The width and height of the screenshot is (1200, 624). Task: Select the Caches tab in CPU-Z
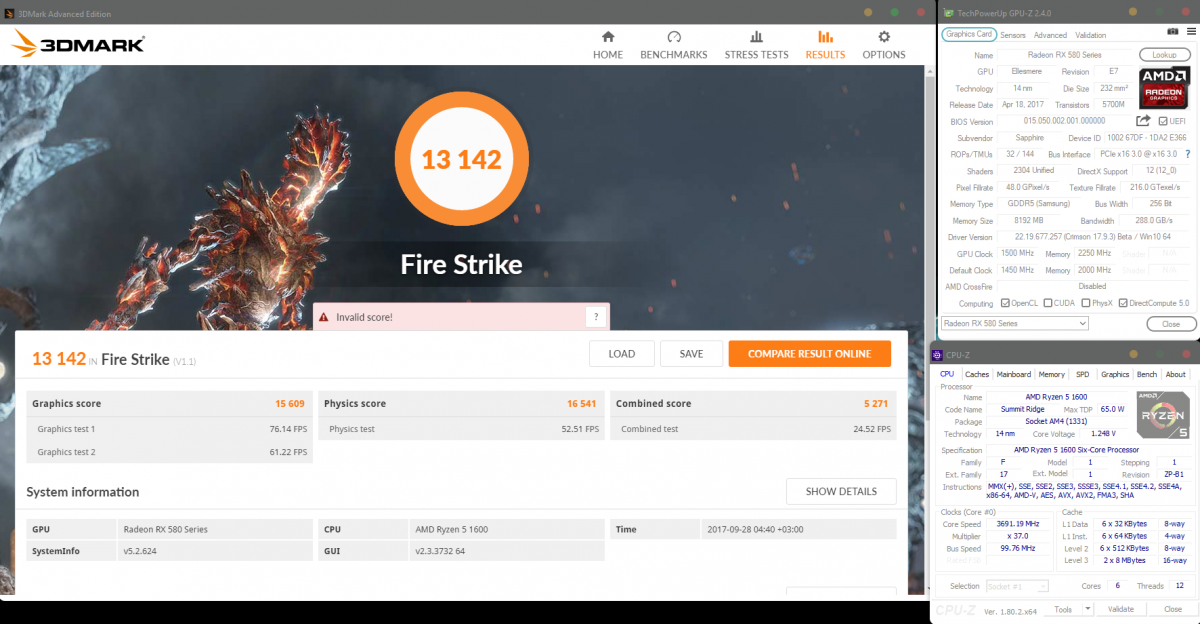[x=977, y=374]
